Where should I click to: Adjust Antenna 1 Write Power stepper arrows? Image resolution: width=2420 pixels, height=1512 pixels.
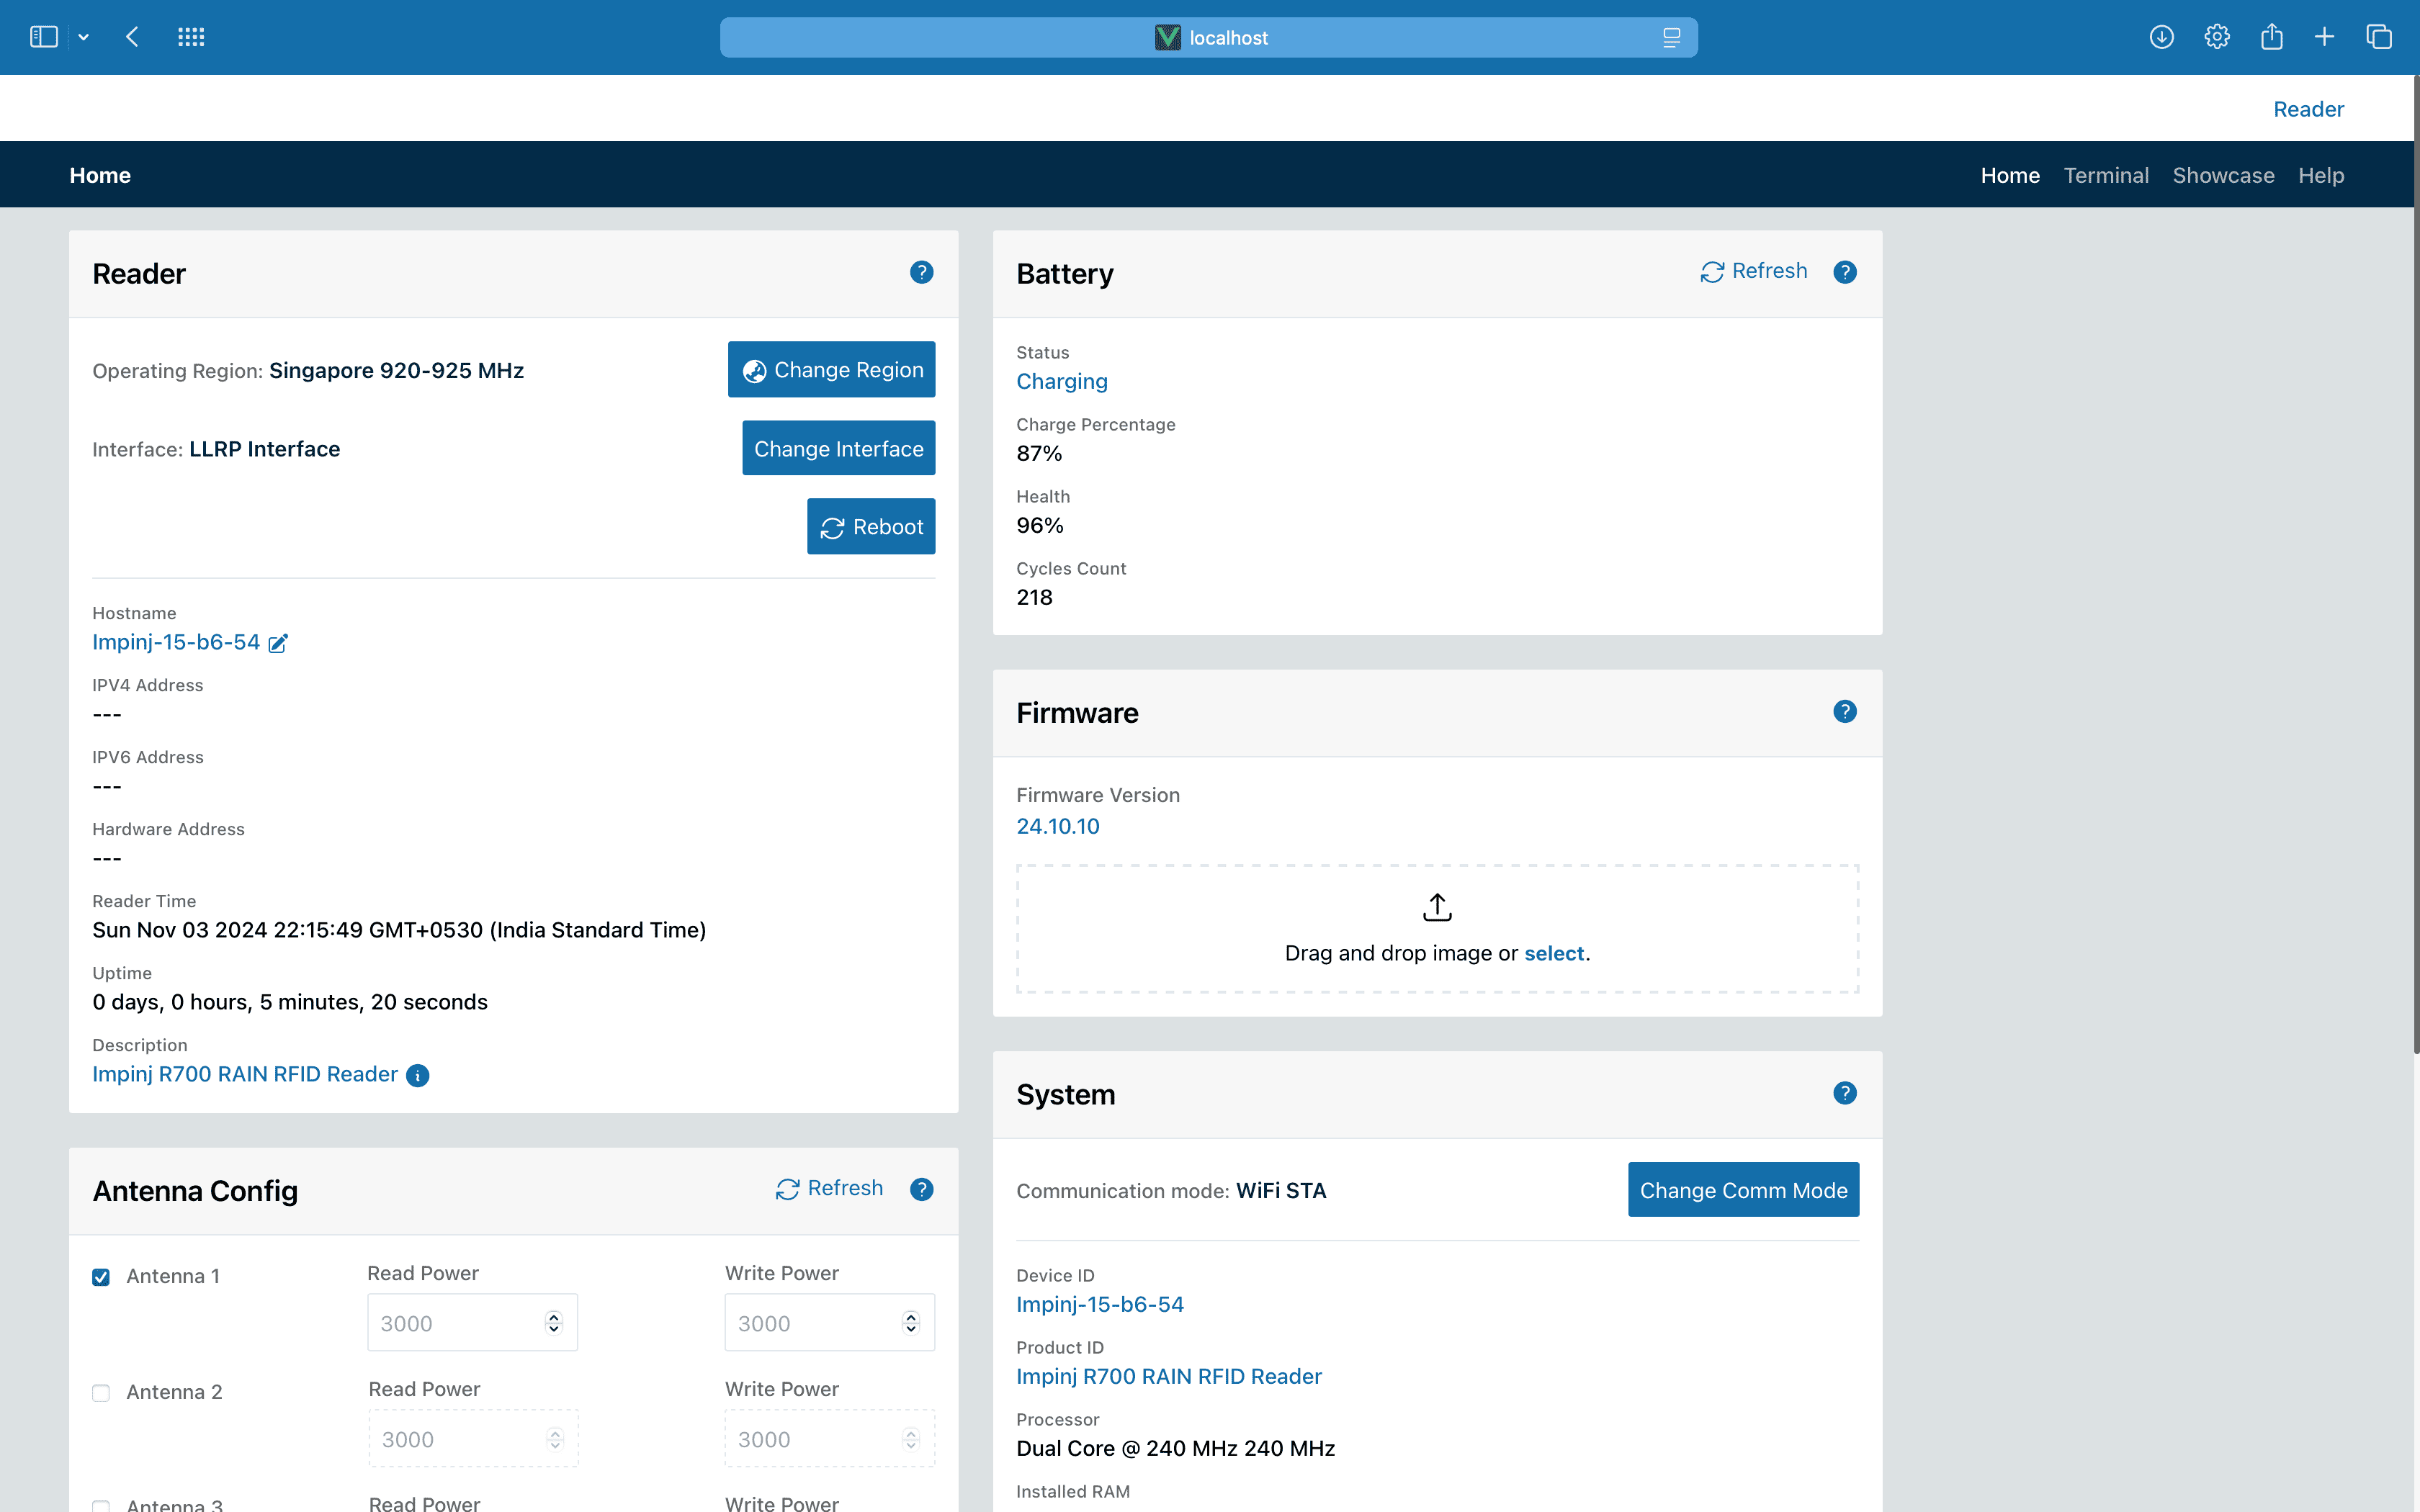pos(911,1323)
